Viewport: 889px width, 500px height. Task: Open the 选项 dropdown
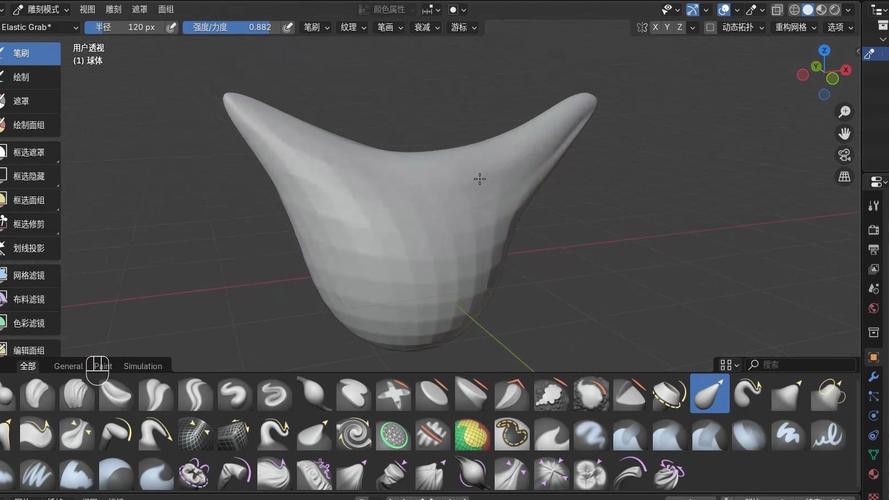click(x=840, y=27)
